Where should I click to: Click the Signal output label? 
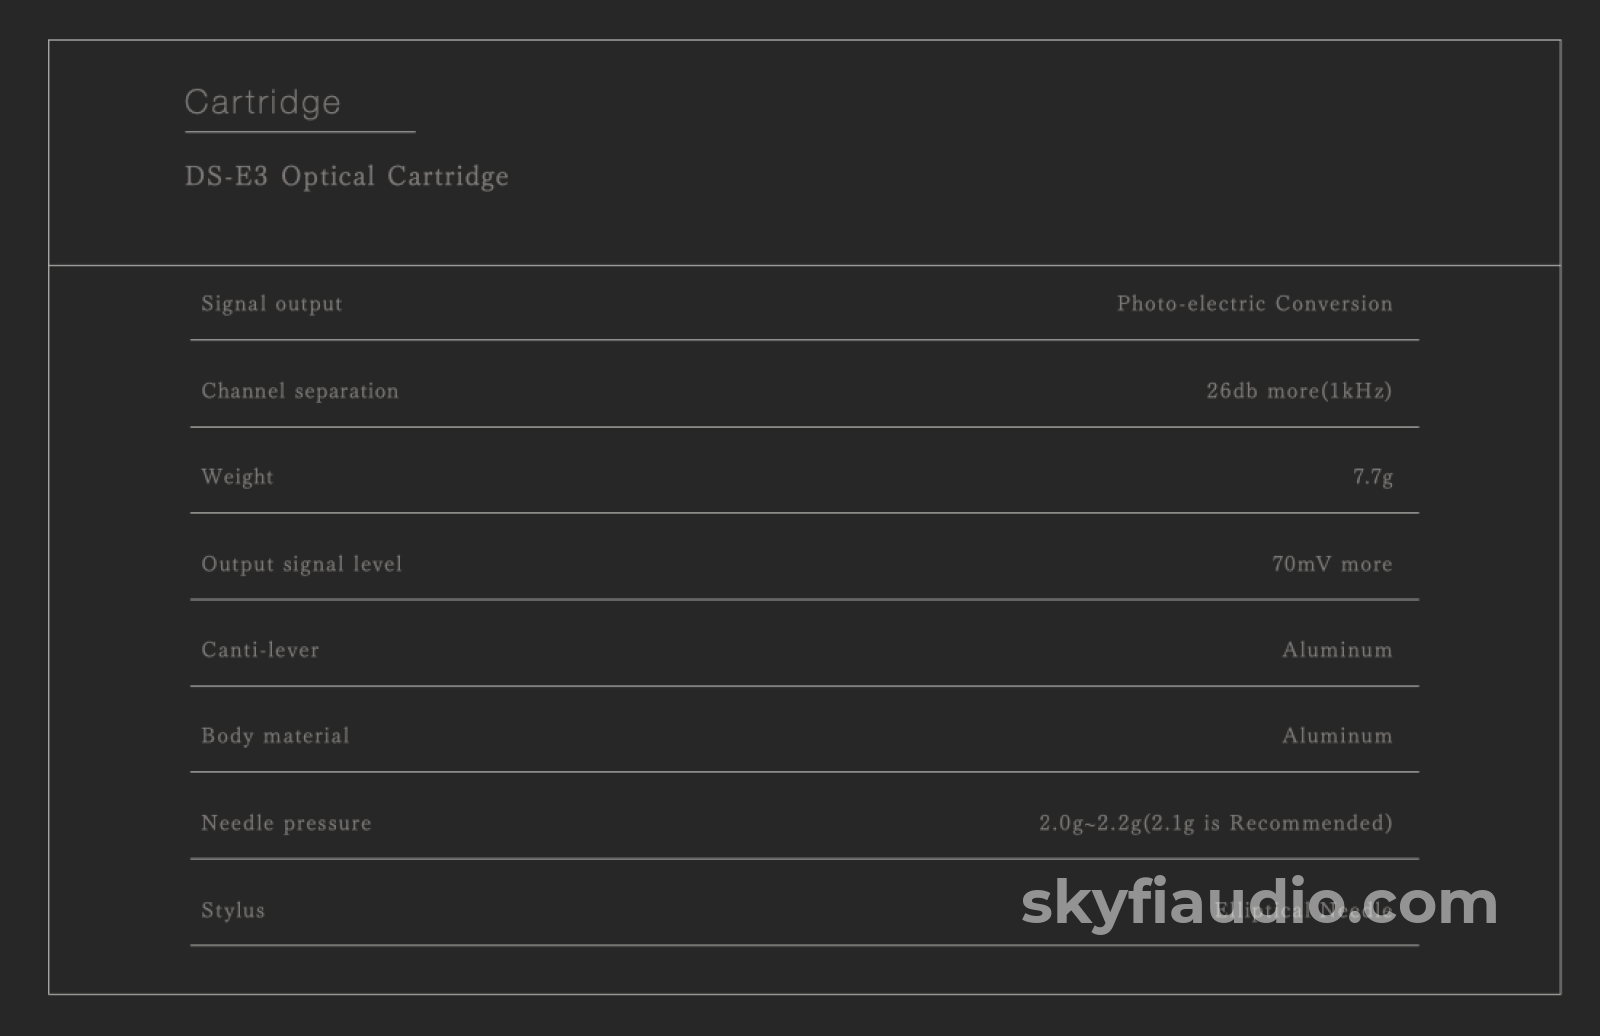point(272,304)
